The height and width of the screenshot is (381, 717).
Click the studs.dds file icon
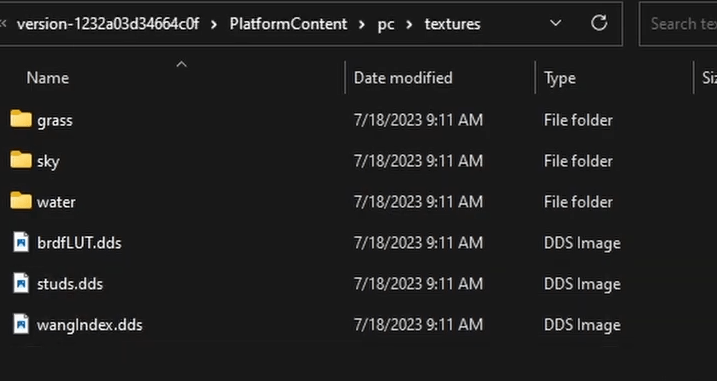[21, 283]
